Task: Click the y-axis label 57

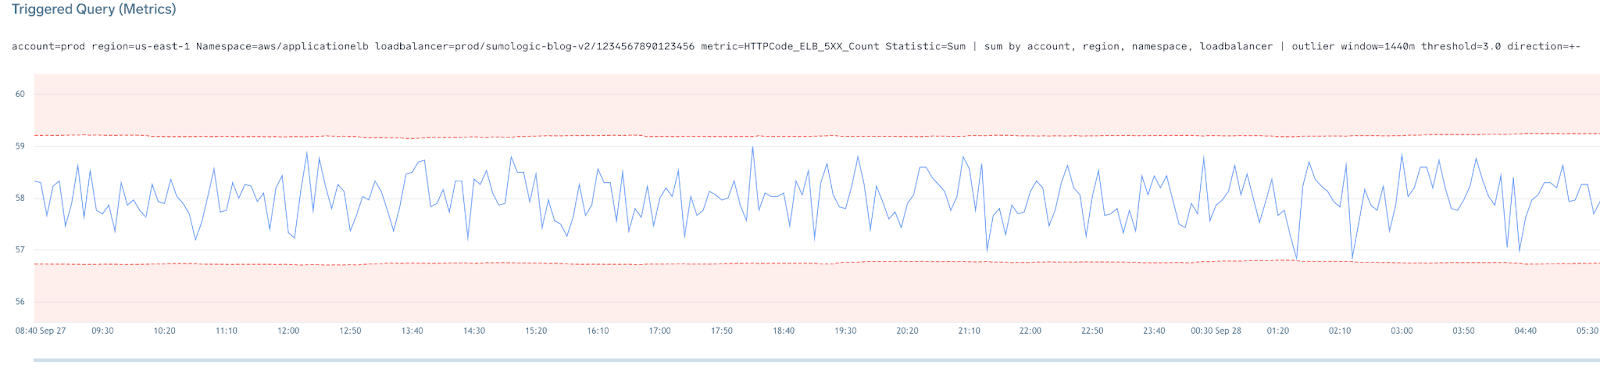Action: 20,250
